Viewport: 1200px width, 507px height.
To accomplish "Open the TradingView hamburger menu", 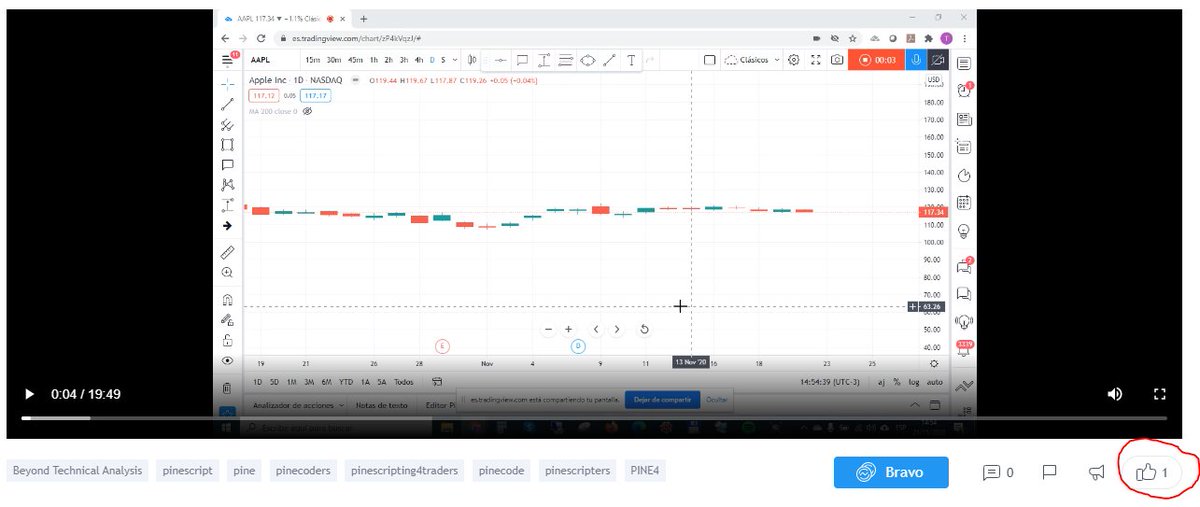I will (228, 59).
